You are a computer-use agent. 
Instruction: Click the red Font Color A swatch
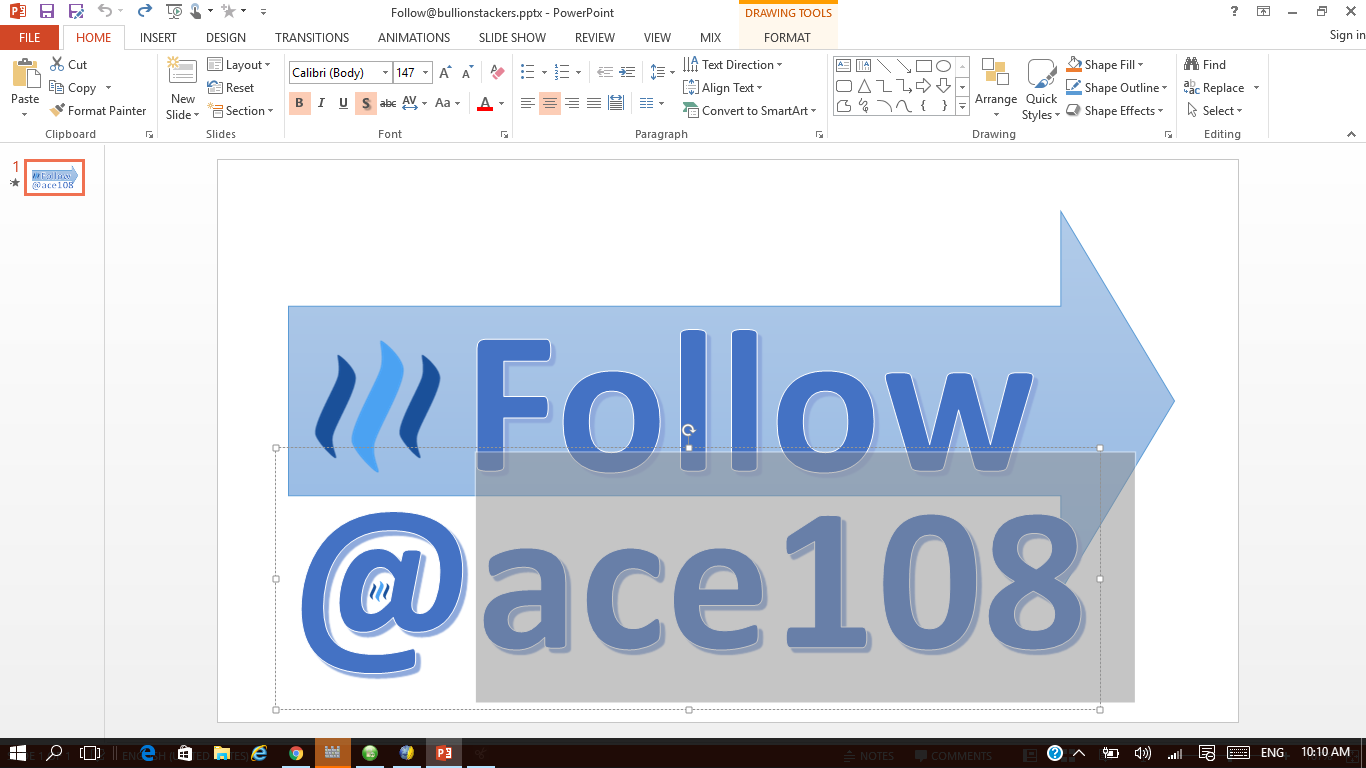click(486, 103)
